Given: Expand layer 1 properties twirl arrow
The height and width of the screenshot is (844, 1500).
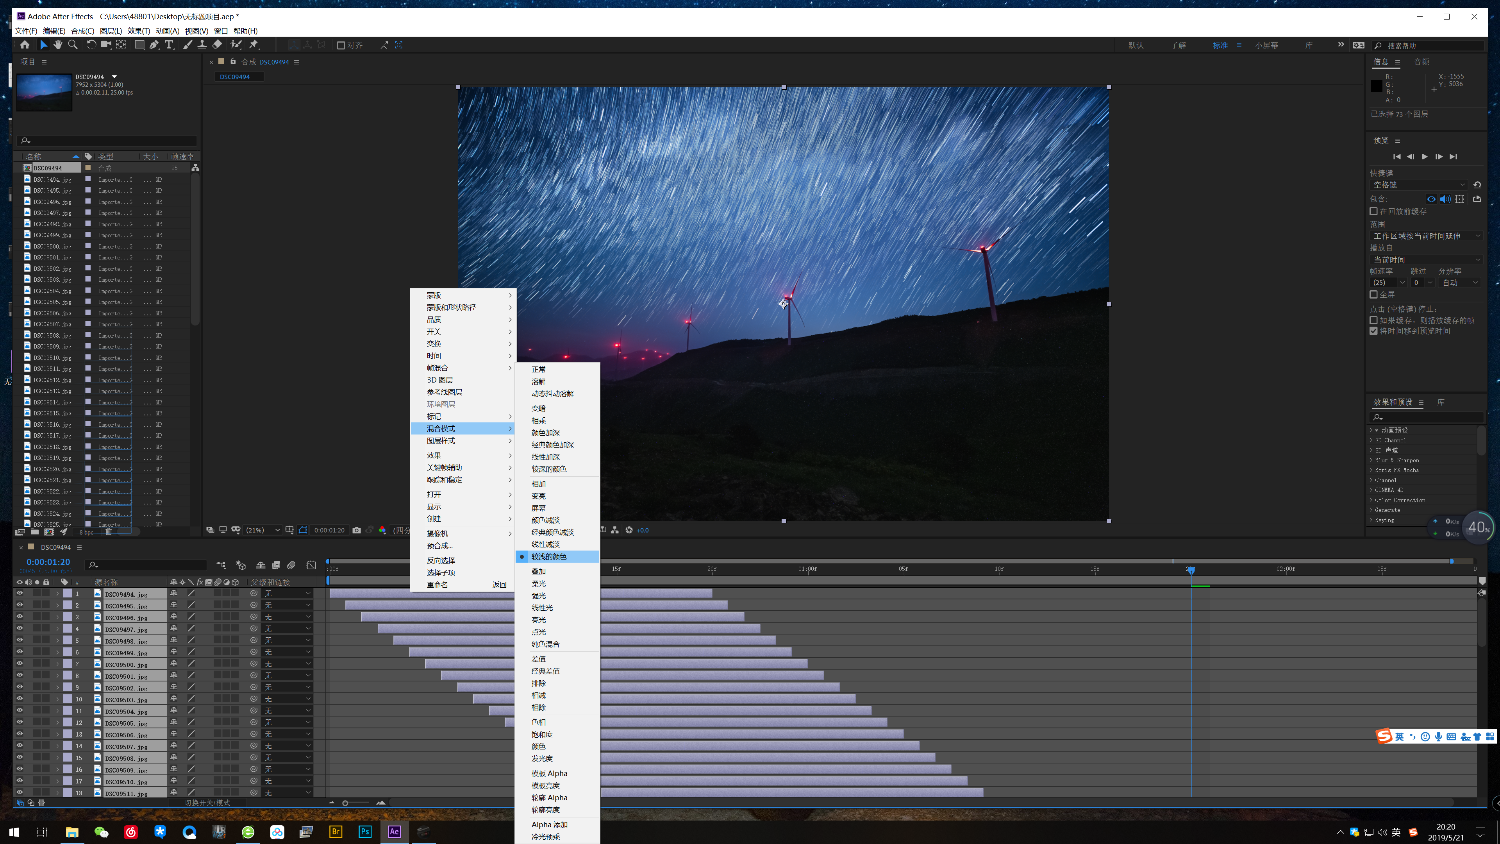Looking at the screenshot, I should click(x=58, y=594).
